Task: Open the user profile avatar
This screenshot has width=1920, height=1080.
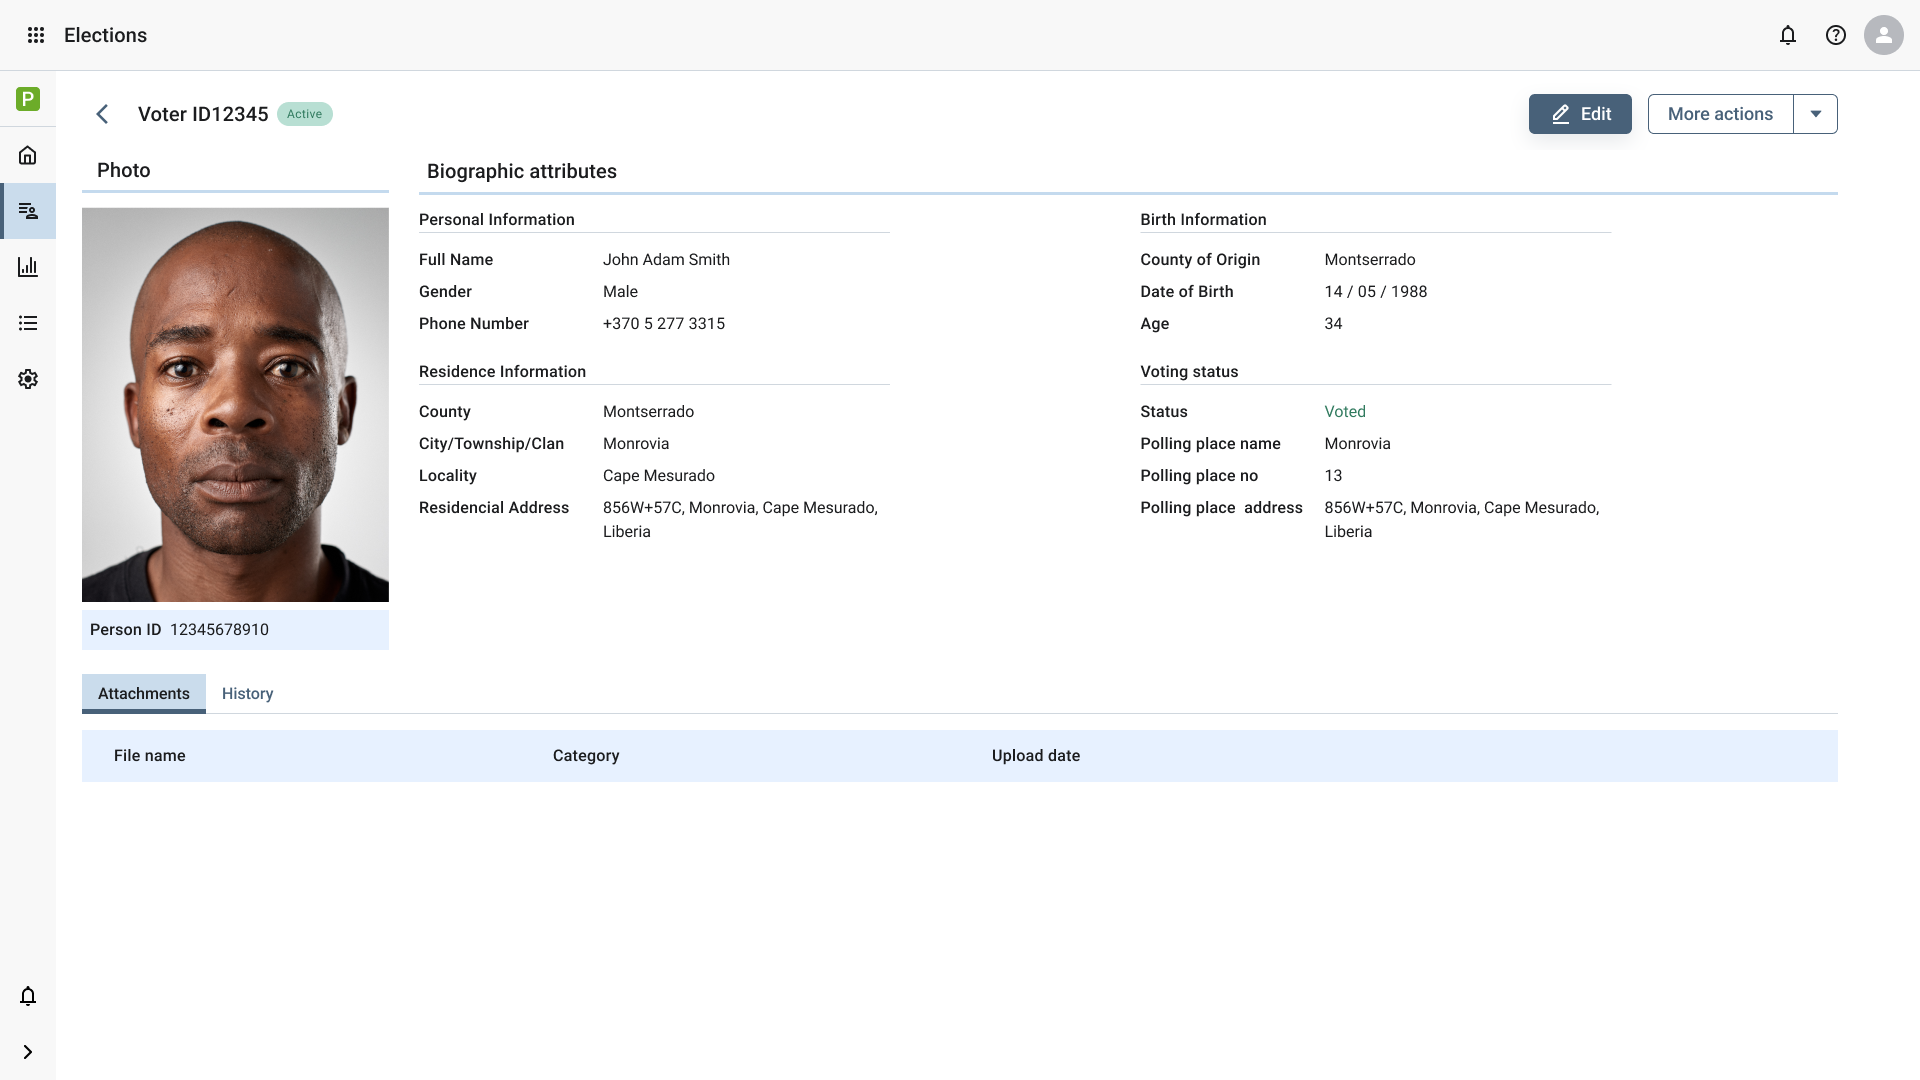Action: pyautogui.click(x=1883, y=35)
